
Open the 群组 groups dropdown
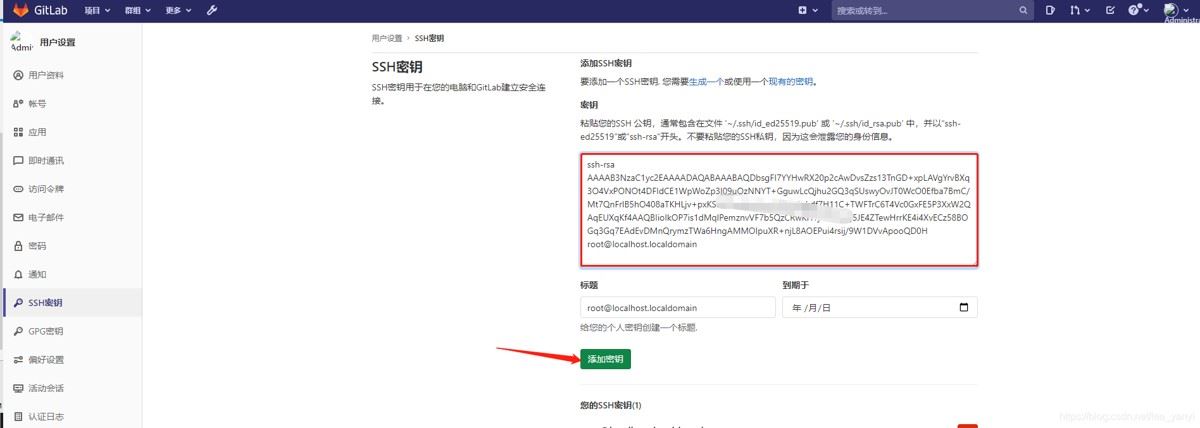138,10
